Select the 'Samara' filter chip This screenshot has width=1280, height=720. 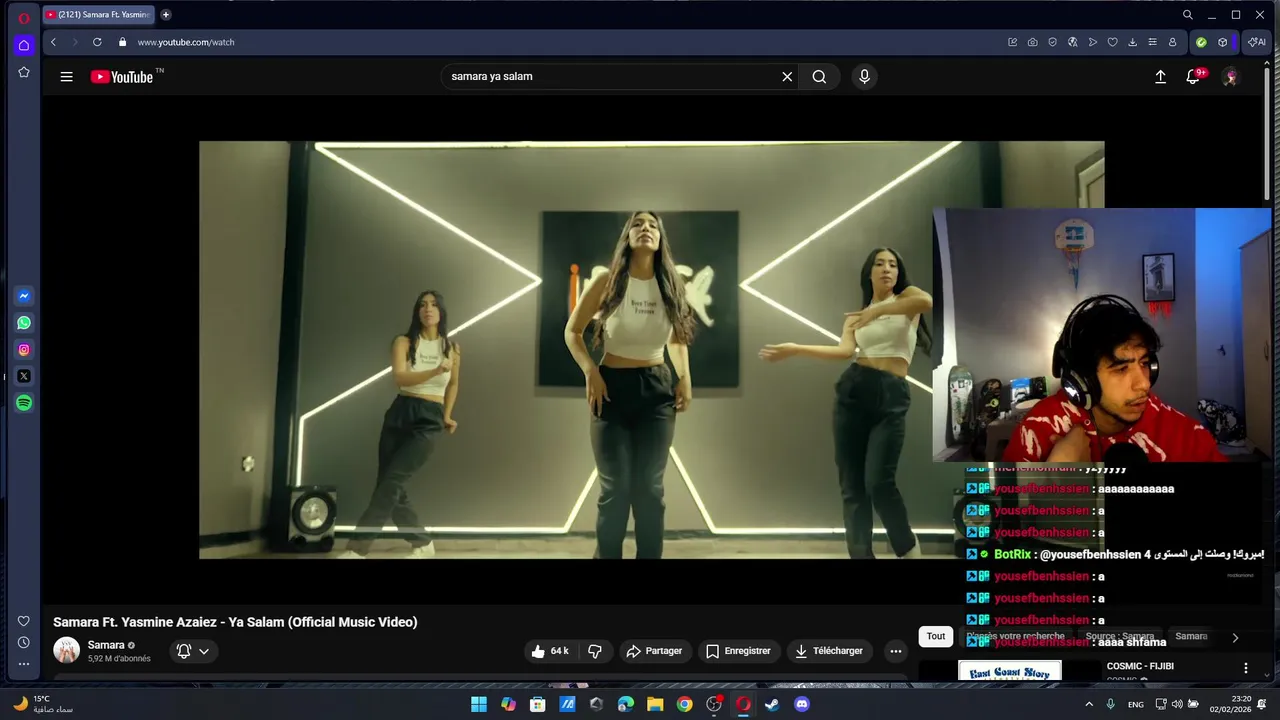1191,636
